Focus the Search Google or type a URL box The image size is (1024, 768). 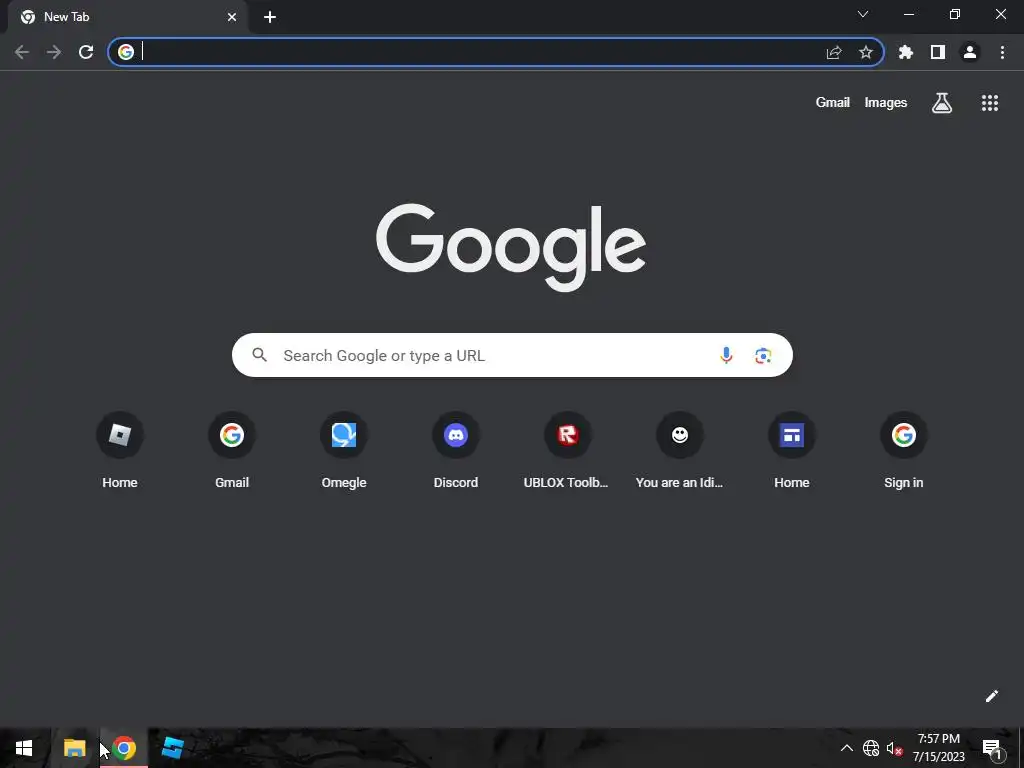coord(512,355)
